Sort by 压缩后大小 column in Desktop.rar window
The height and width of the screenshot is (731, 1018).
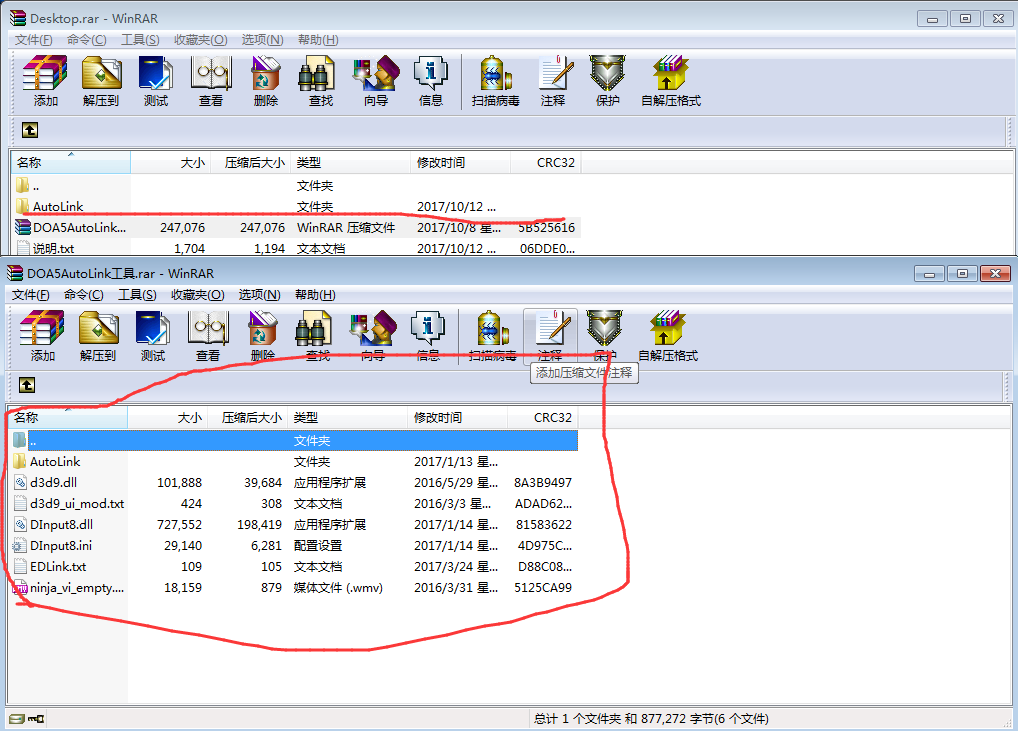[x=250, y=163]
